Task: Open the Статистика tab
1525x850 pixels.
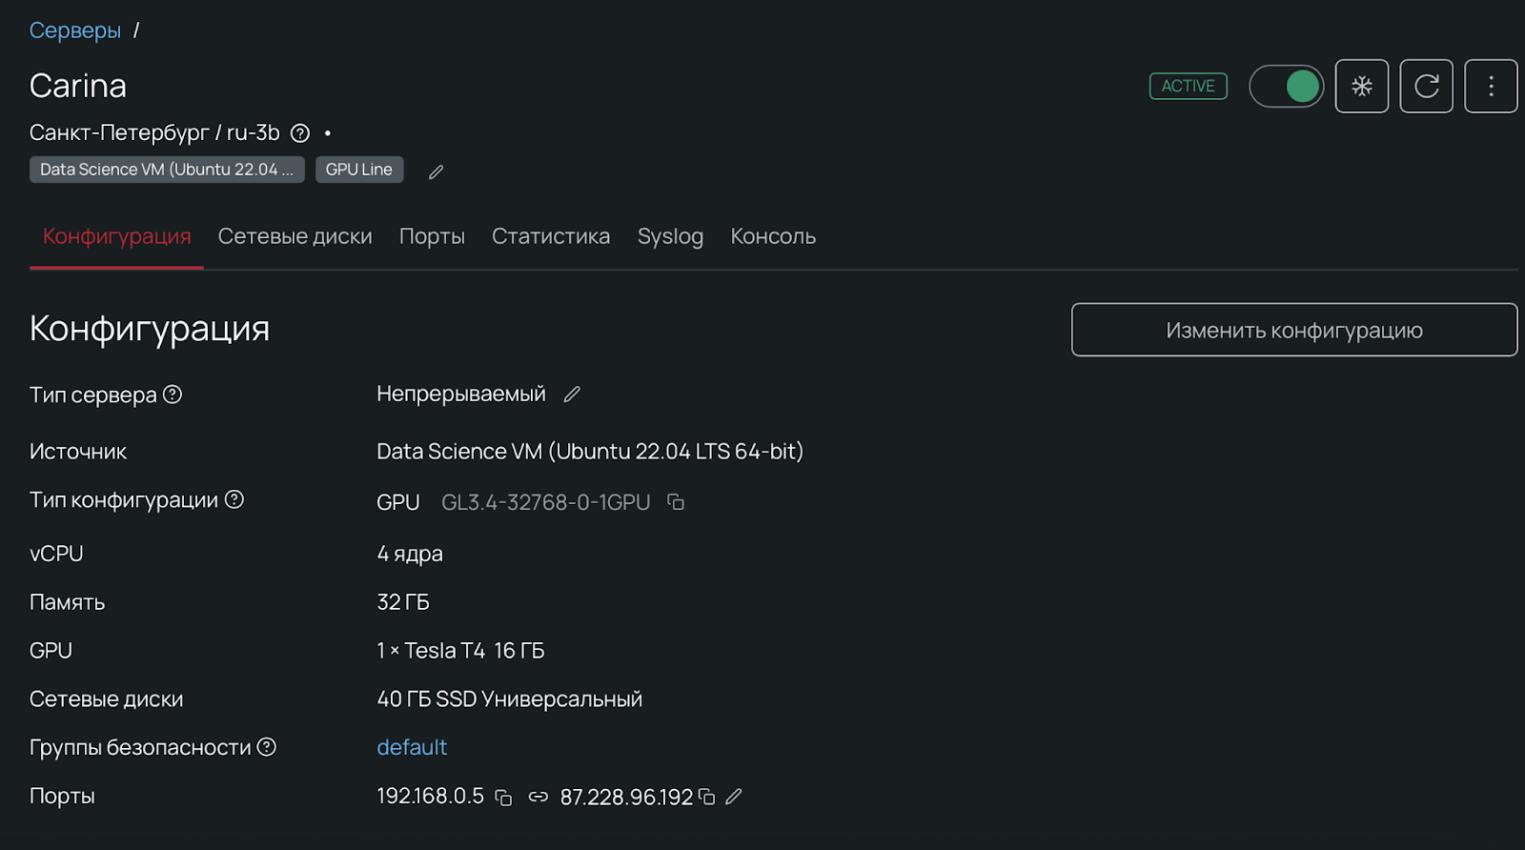Action: point(550,236)
